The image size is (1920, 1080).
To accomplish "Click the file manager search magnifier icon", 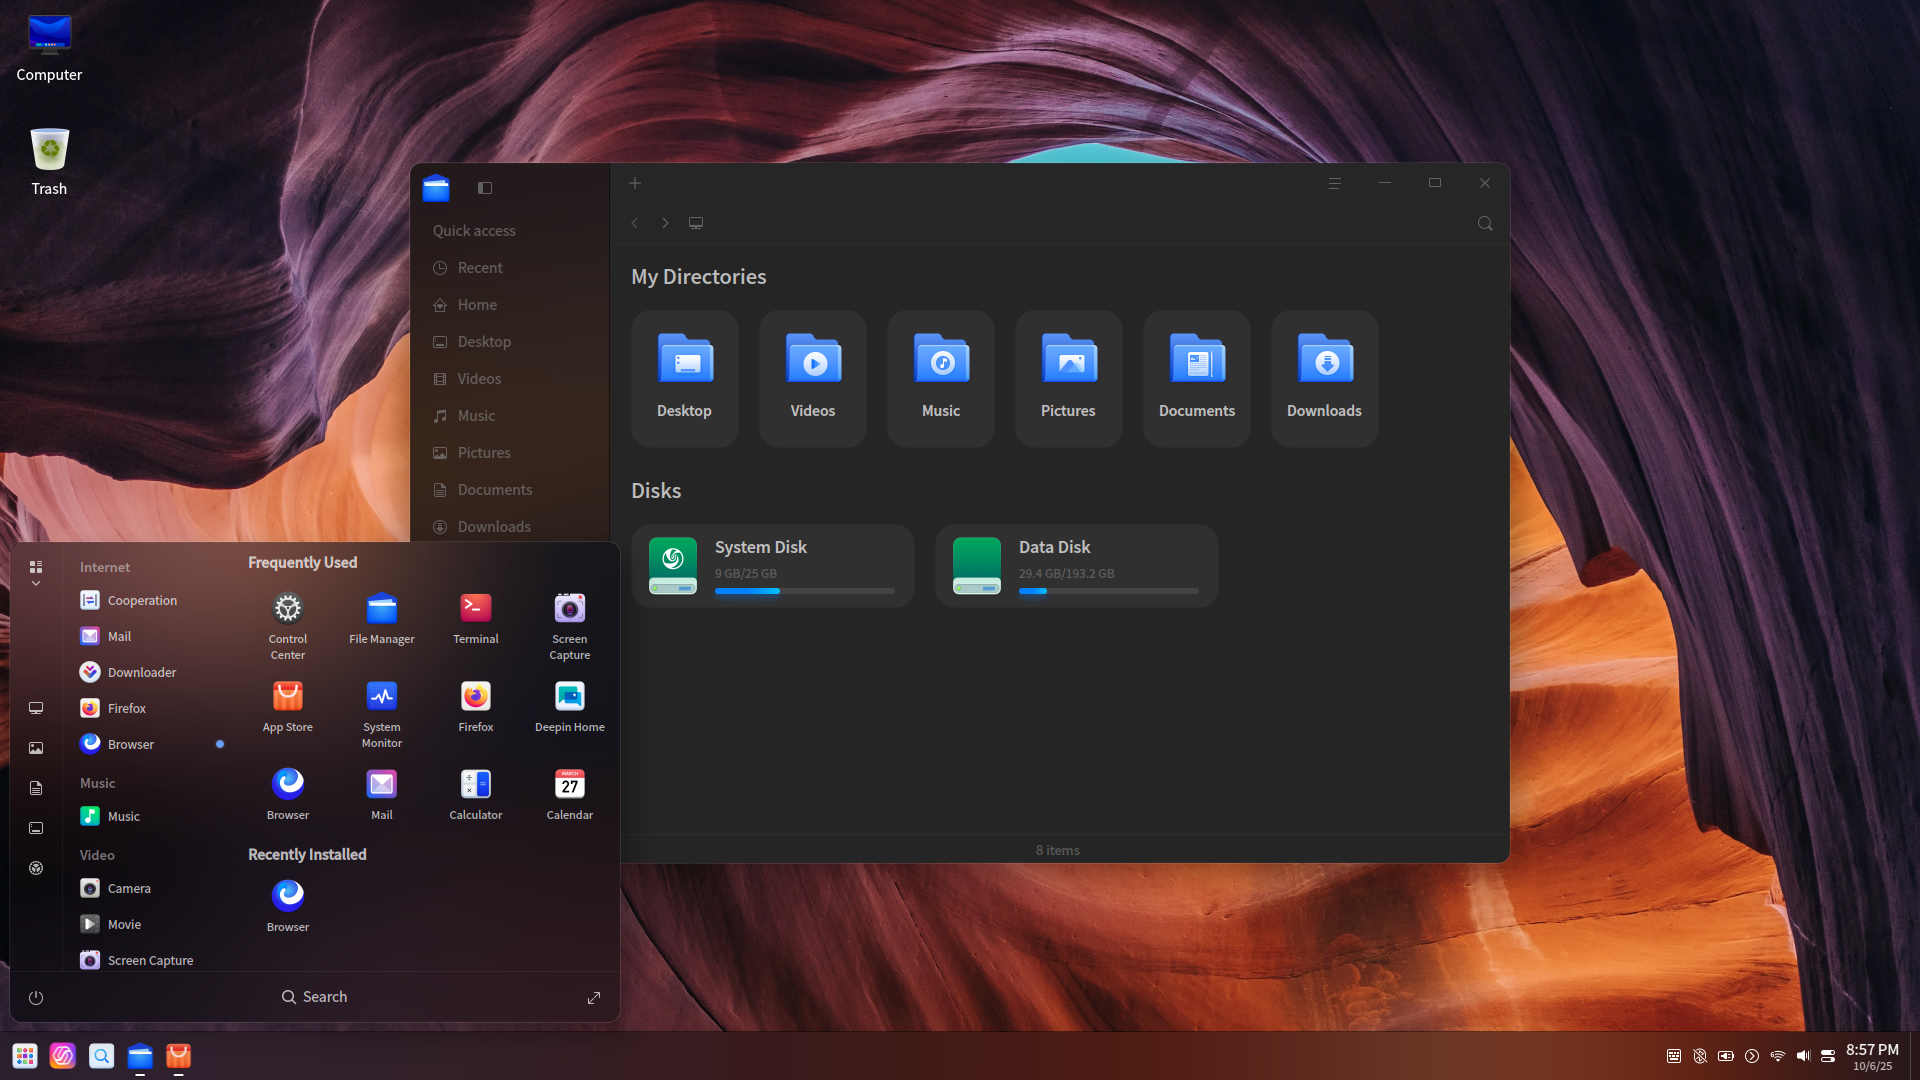I will 1485,224.
